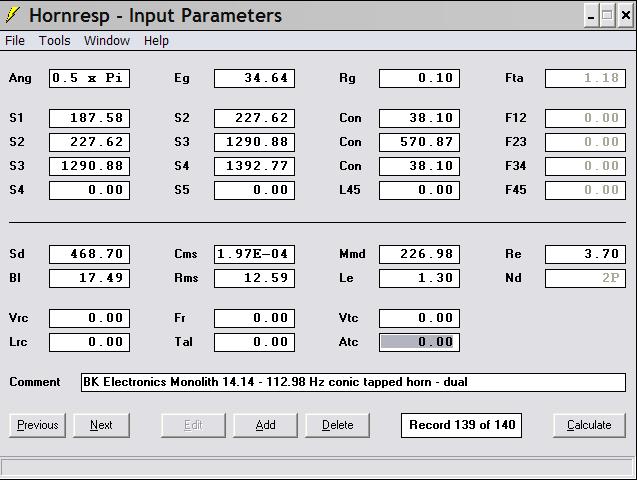Open the Help menu
Screen dimensions: 637x480
click(156, 41)
